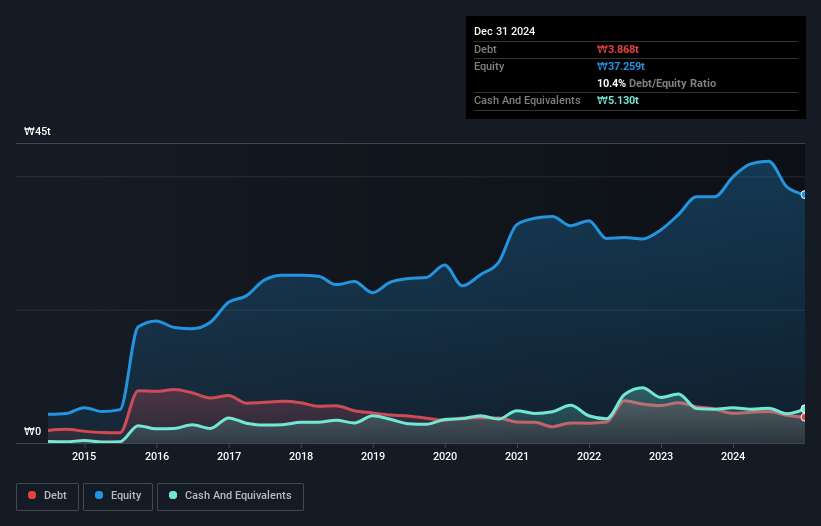Viewport: 821px width, 526px height.
Task: Select the red Debt endpoint marker
Action: (804, 417)
